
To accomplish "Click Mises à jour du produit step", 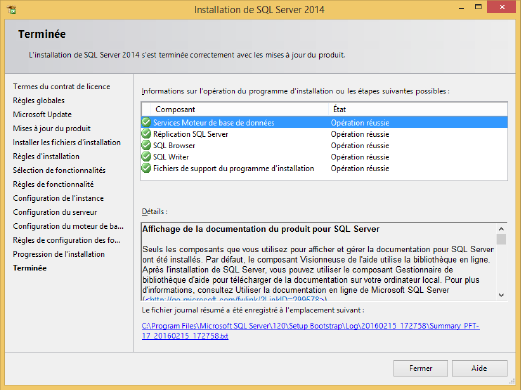I will 52,128.
